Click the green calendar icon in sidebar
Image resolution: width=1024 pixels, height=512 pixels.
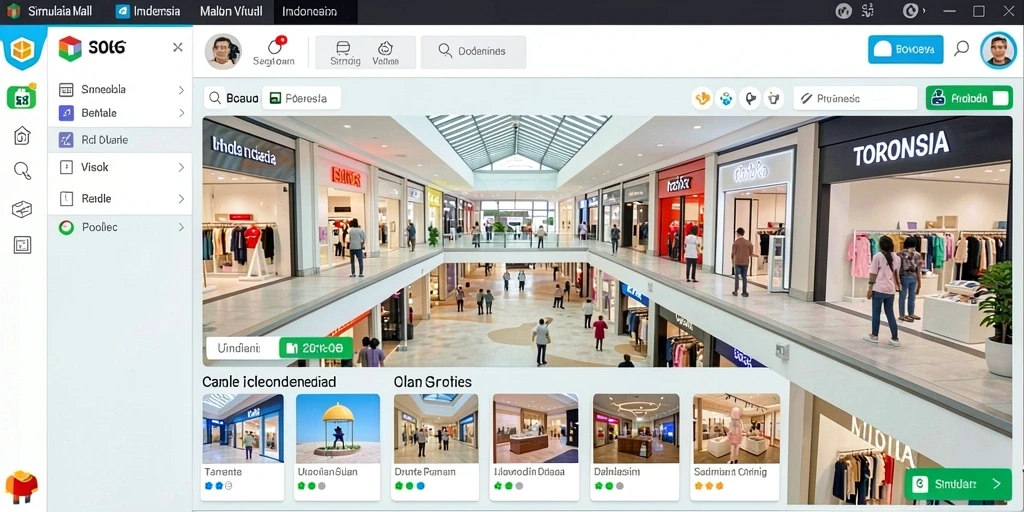coord(21,98)
